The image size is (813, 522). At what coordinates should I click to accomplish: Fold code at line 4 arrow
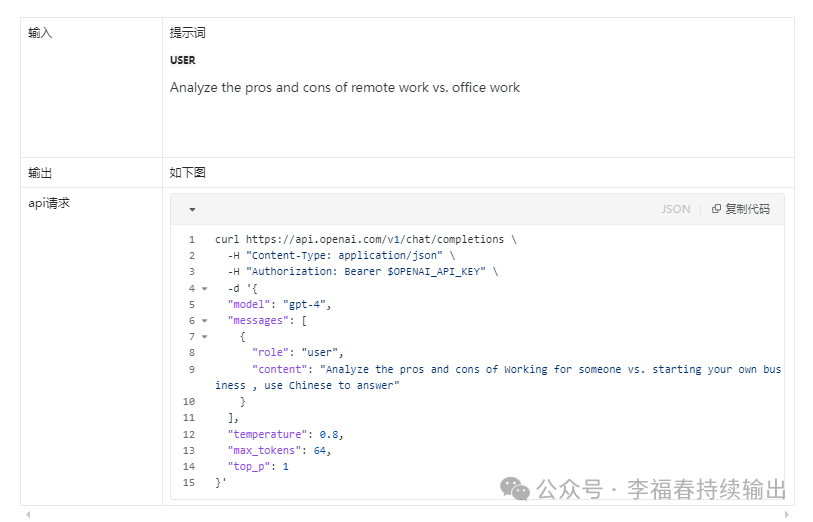[x=204, y=289]
